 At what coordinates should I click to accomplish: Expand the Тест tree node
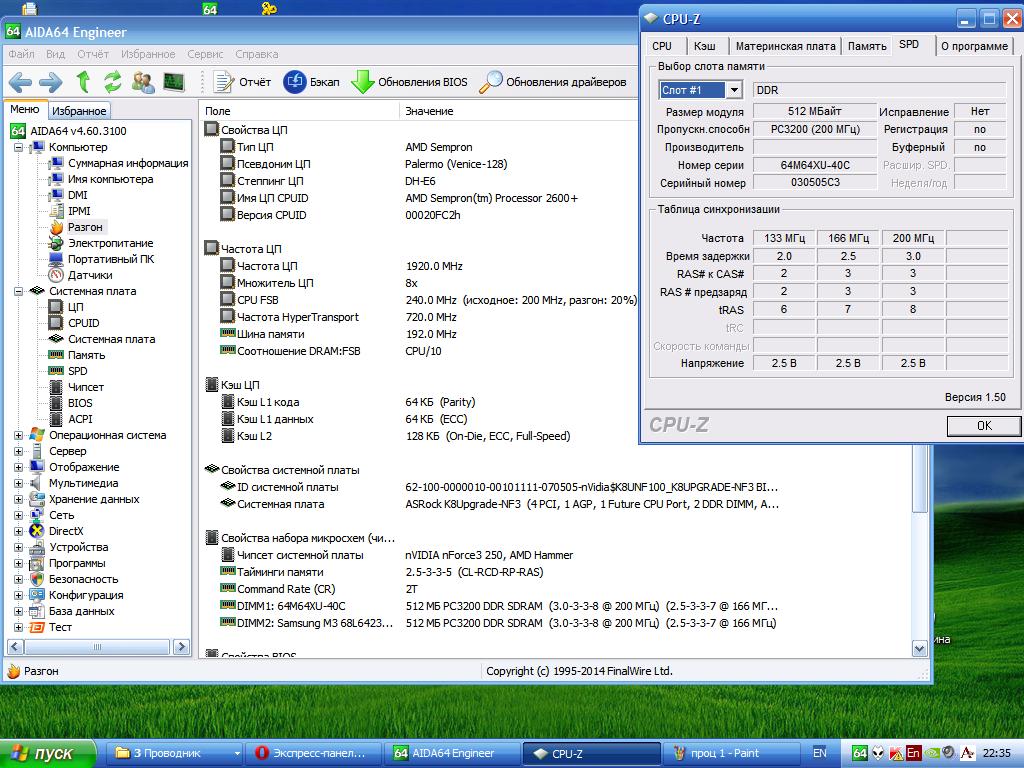18,627
